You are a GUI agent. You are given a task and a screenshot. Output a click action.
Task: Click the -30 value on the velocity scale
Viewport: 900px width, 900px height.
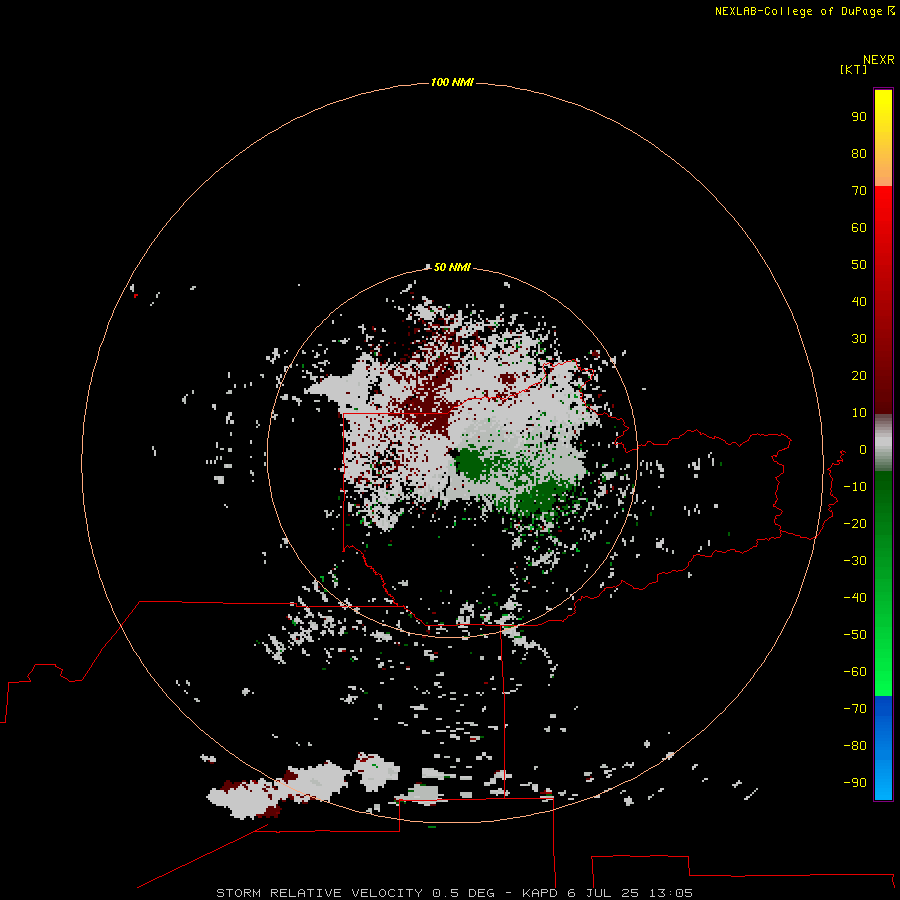coord(855,561)
